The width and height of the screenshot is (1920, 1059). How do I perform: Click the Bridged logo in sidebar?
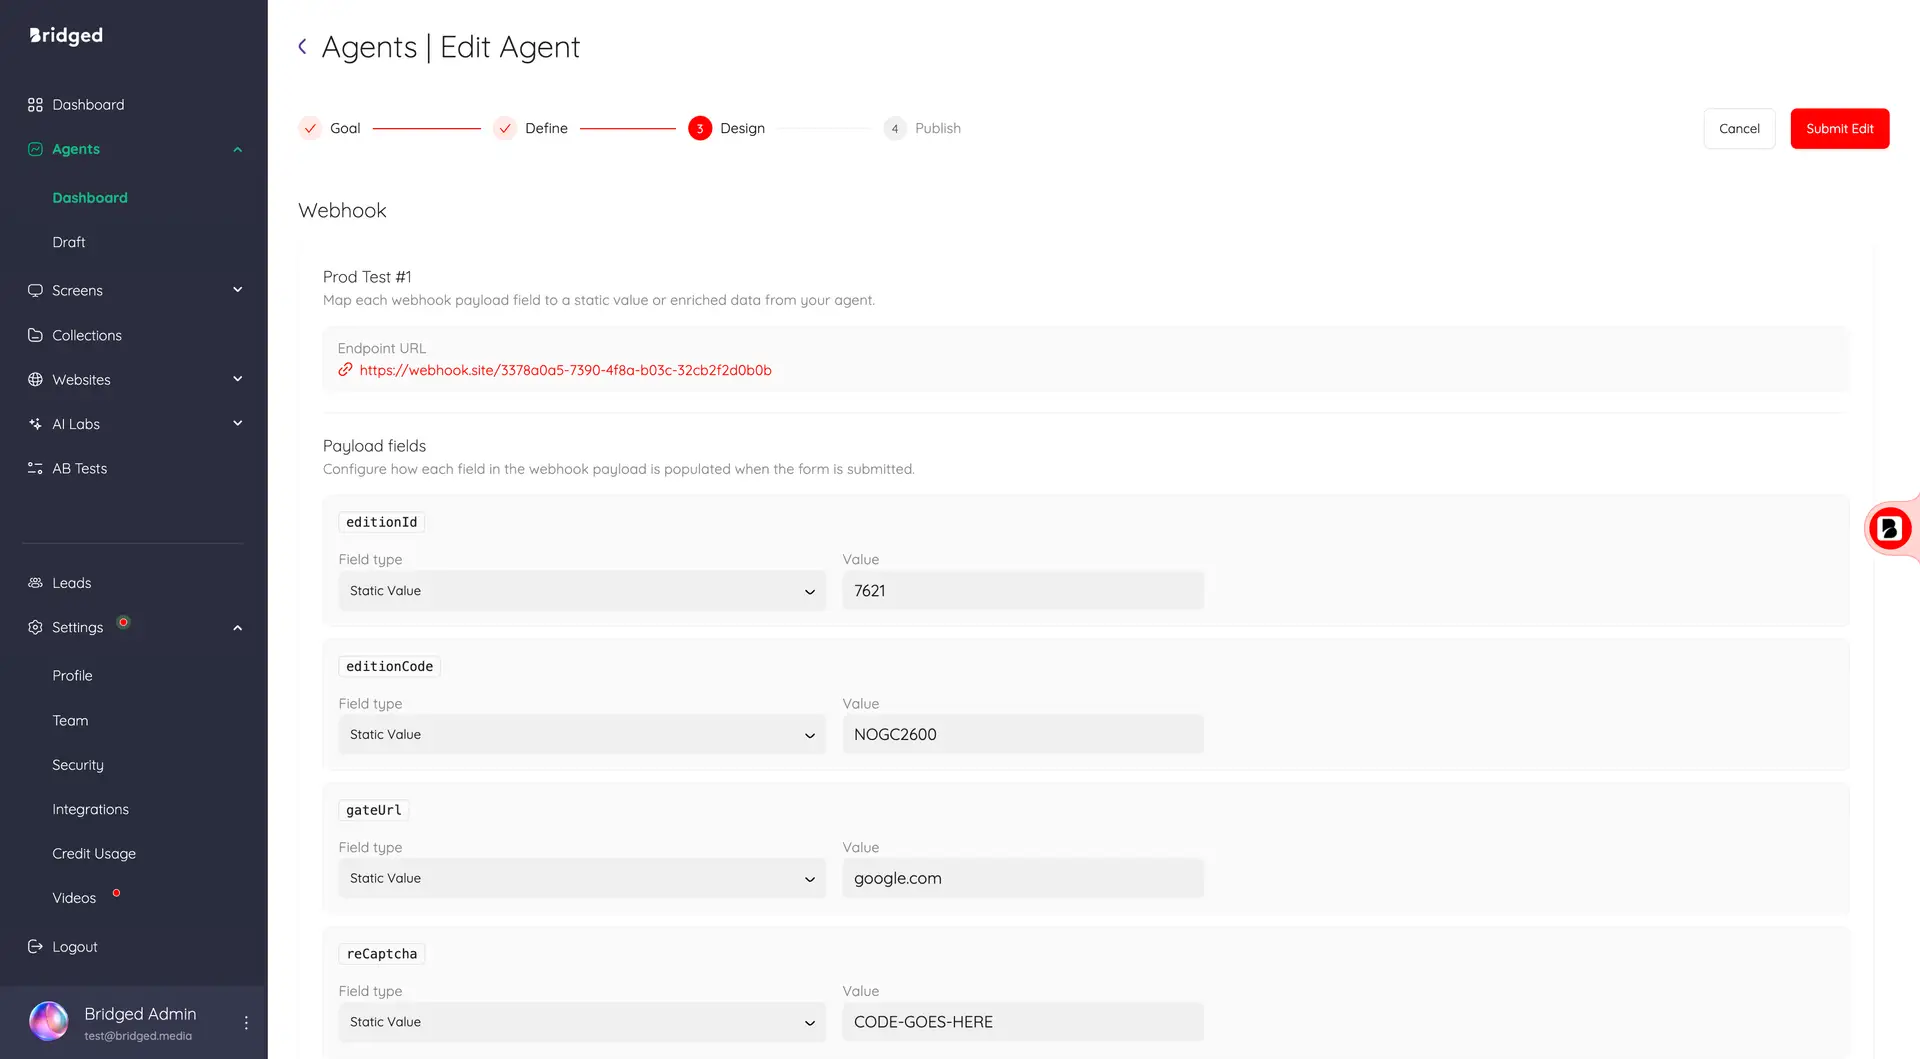coord(66,35)
